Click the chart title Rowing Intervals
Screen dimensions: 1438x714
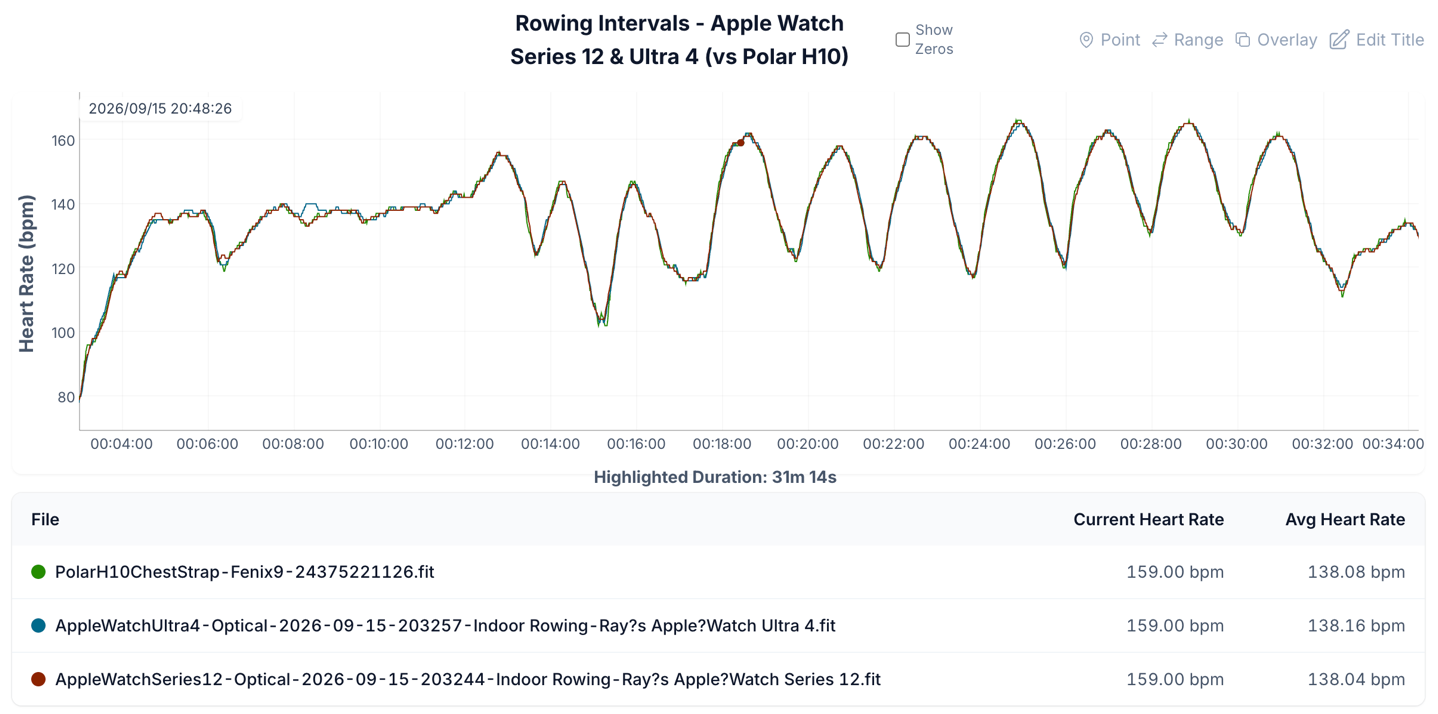679,40
